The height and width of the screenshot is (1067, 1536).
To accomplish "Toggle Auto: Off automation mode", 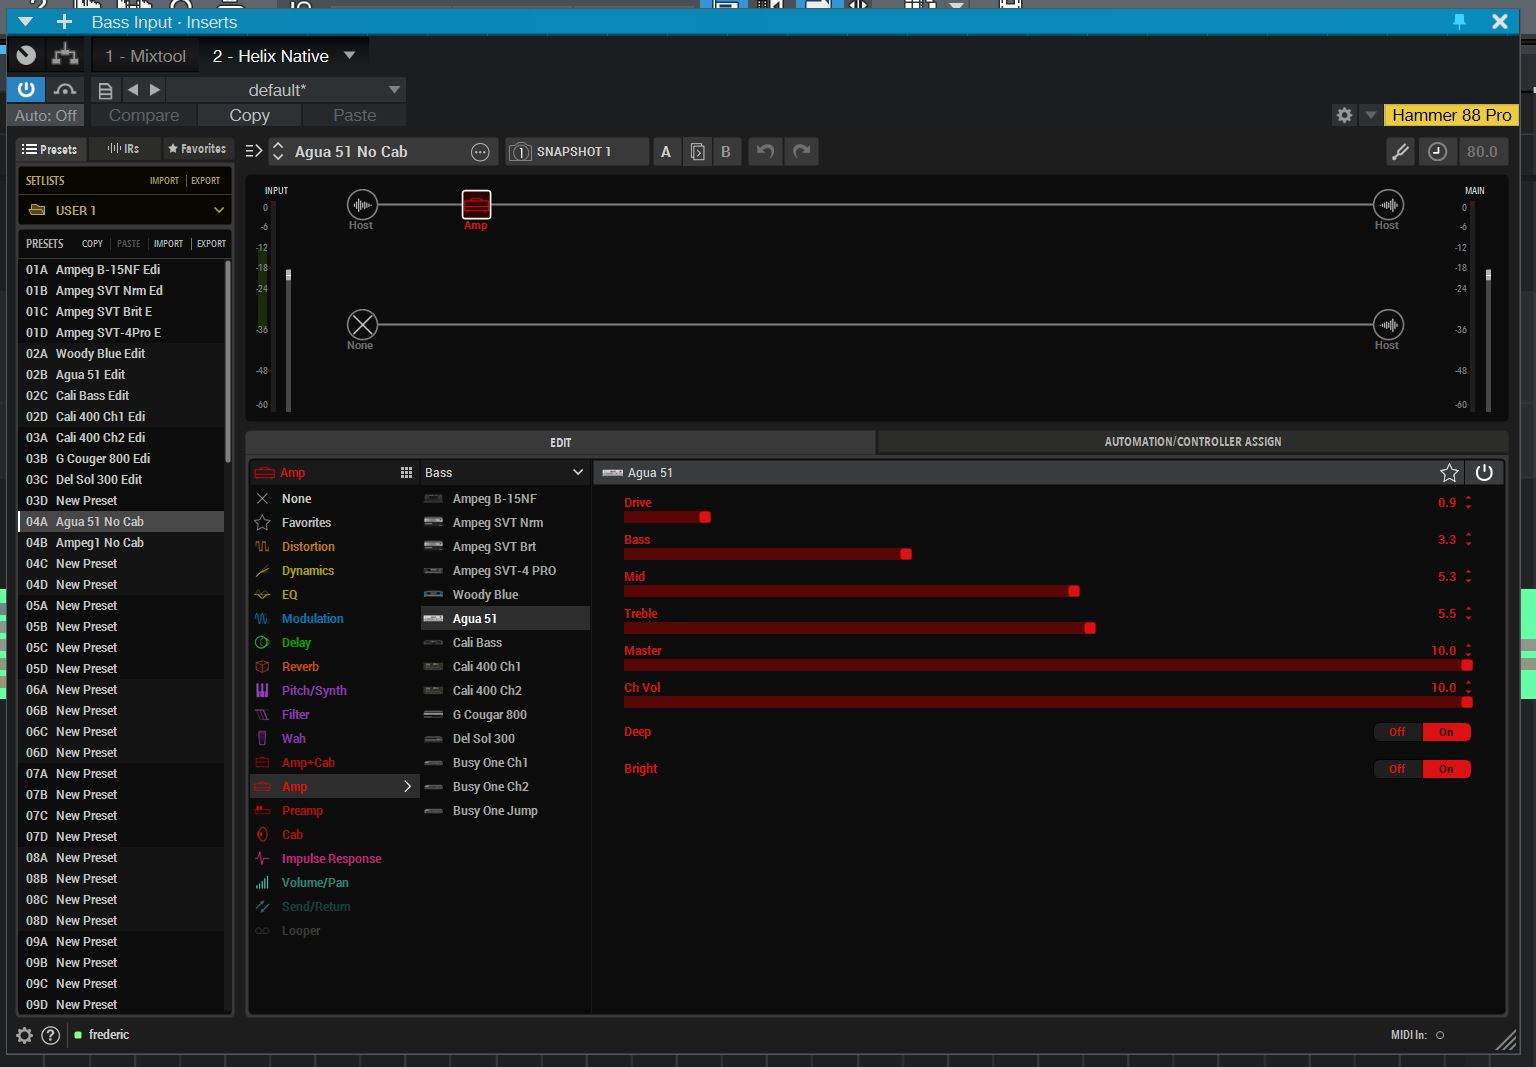I will pos(46,116).
